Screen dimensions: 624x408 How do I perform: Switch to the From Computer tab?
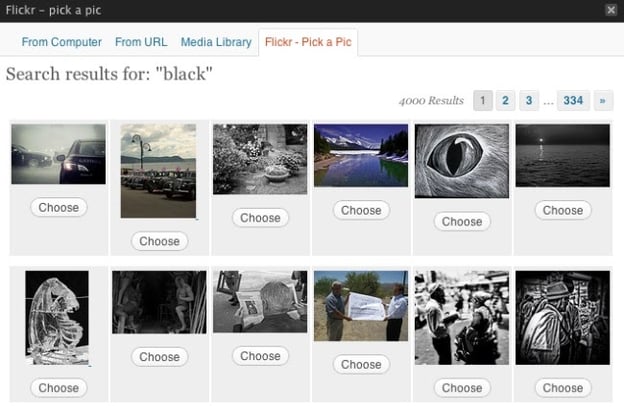pyautogui.click(x=62, y=42)
